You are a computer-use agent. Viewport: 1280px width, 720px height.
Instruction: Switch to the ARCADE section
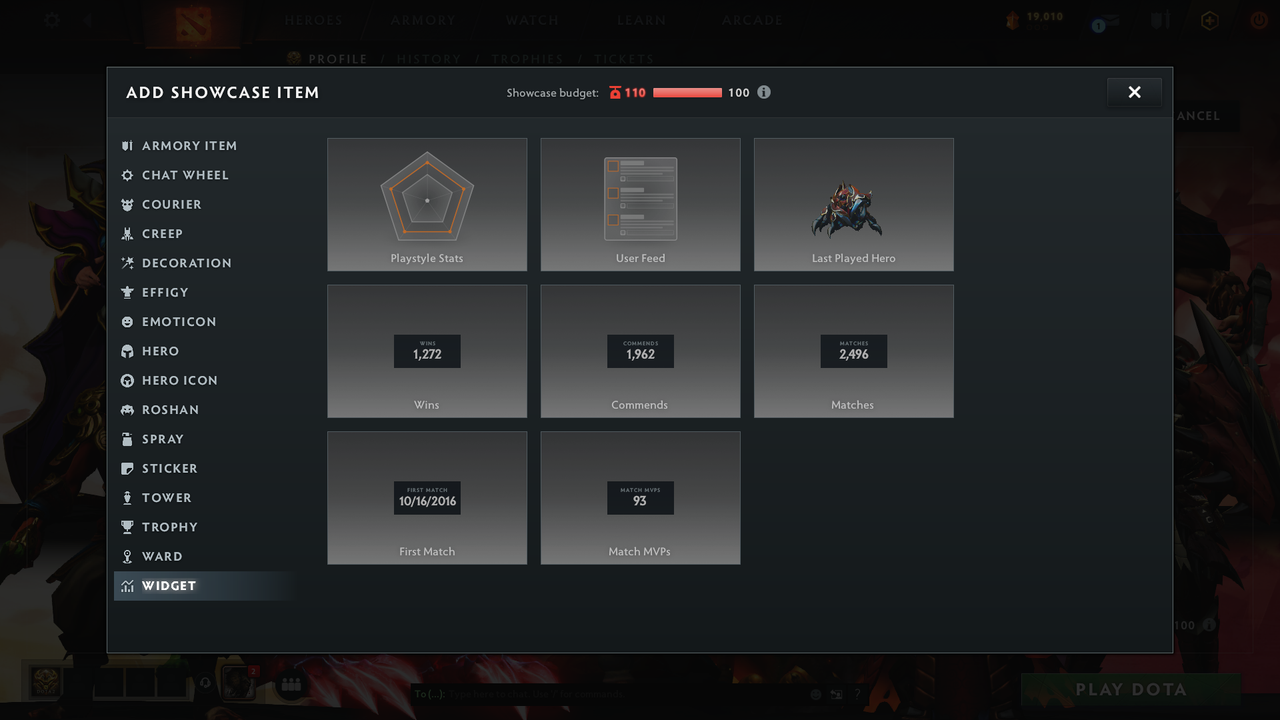[752, 20]
